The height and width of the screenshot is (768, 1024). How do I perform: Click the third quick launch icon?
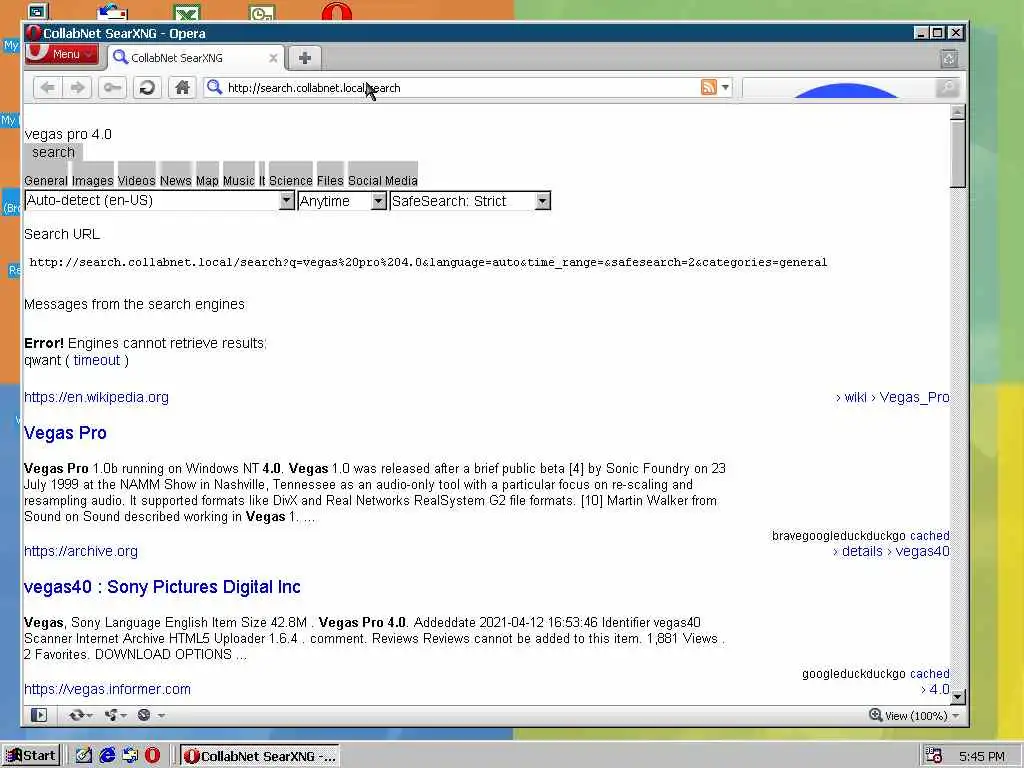point(130,756)
